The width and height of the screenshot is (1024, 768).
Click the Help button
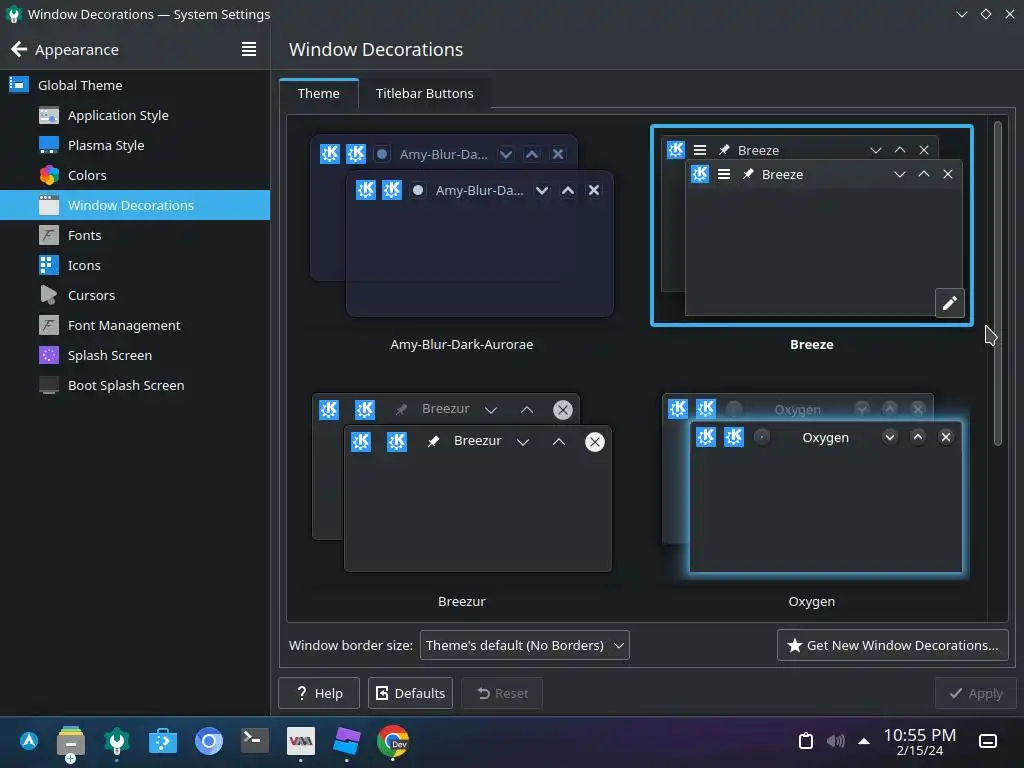(x=319, y=693)
